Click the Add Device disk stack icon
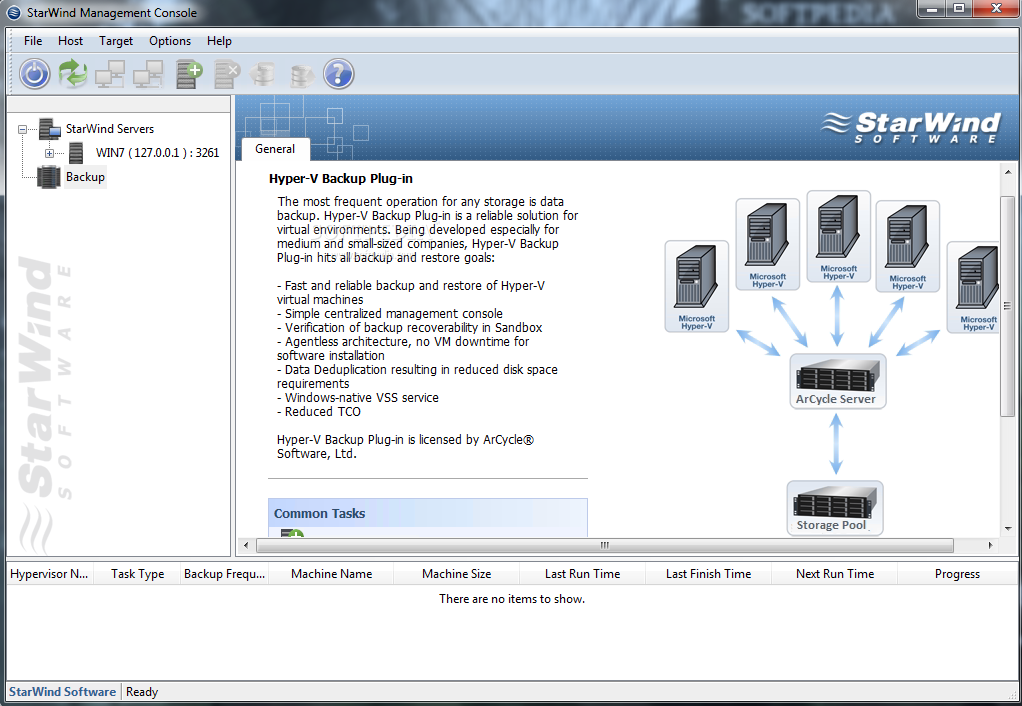The height and width of the screenshot is (706, 1022). pos(263,74)
